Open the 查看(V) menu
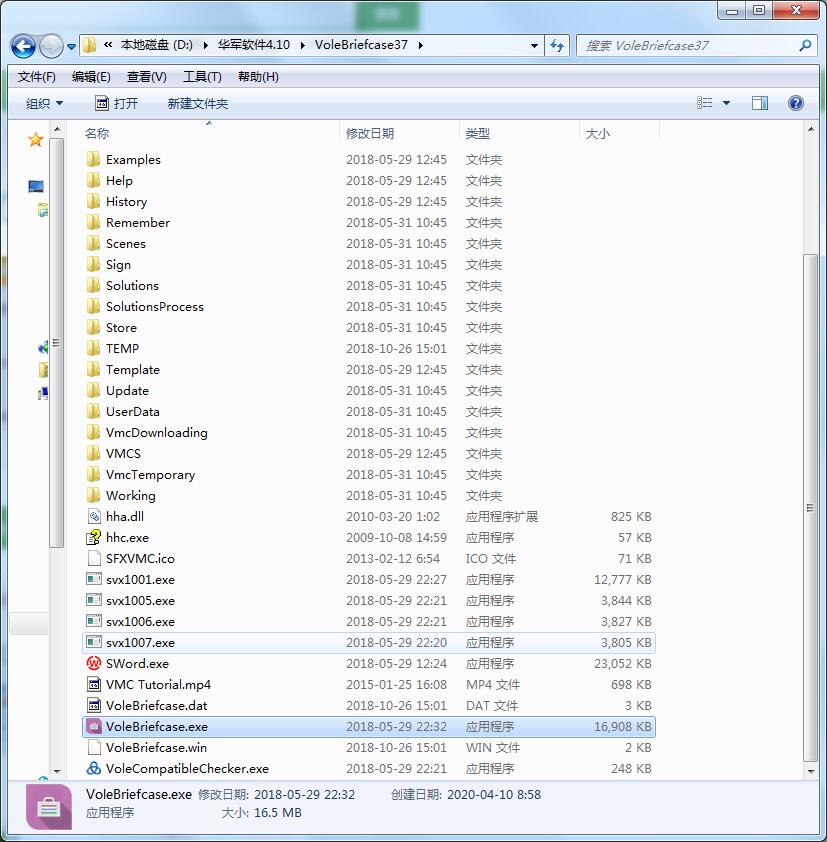 pyautogui.click(x=147, y=77)
